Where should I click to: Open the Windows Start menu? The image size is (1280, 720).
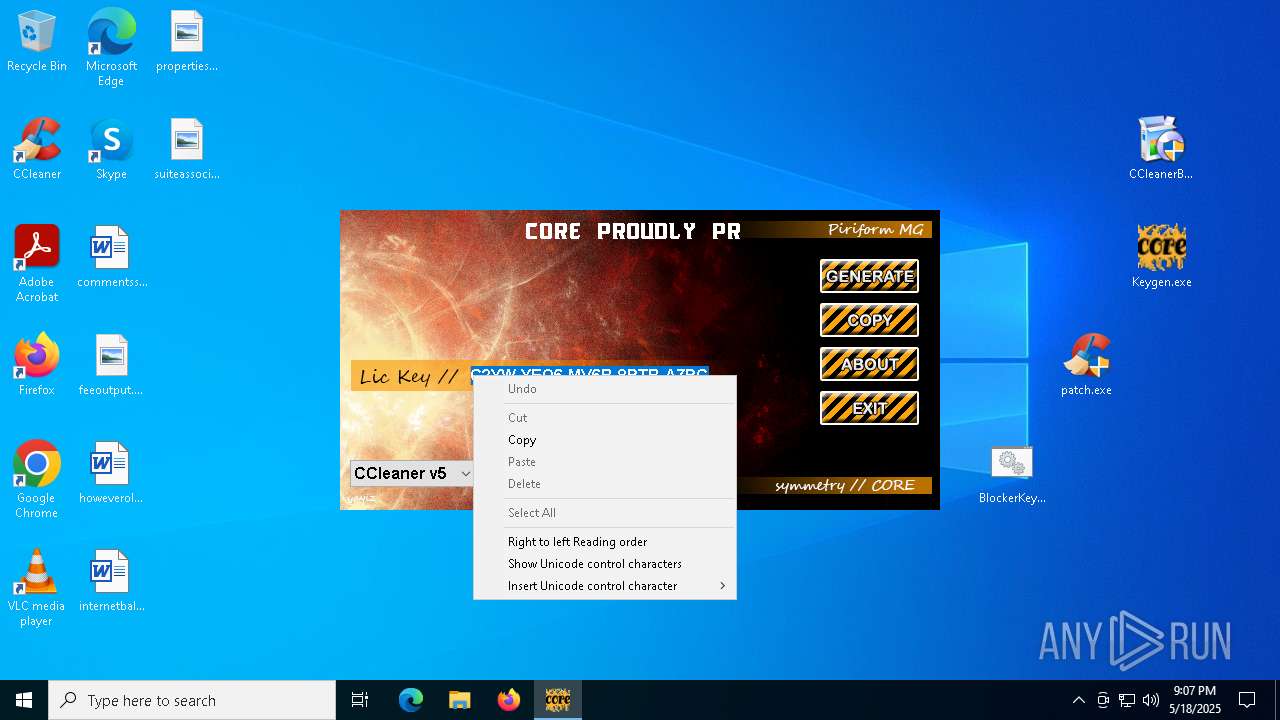coord(24,700)
